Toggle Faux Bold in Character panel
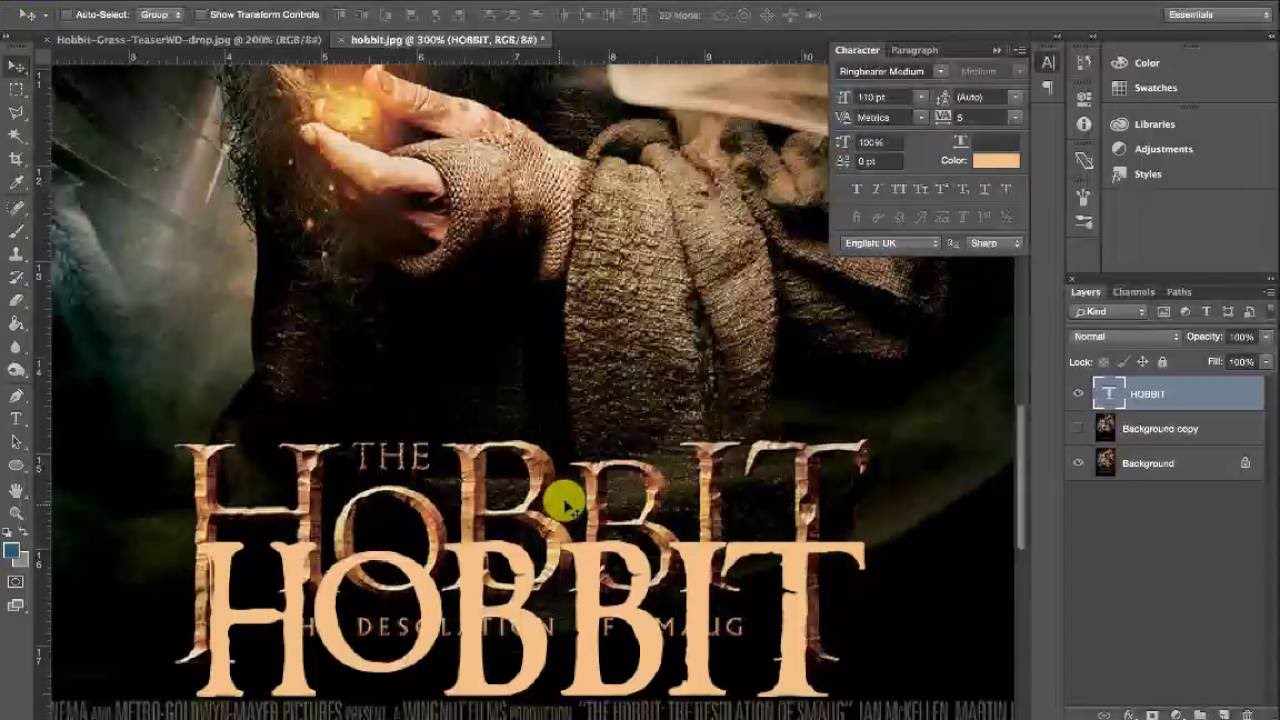 856,189
